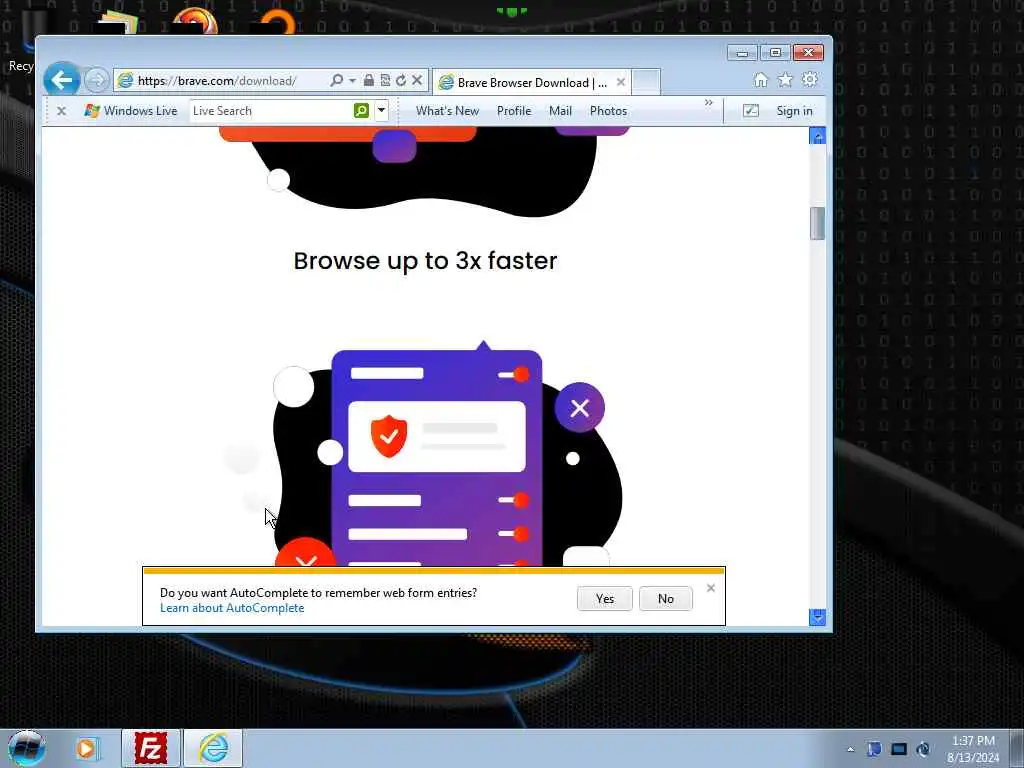Open Favorites with the star icon

coord(785,80)
